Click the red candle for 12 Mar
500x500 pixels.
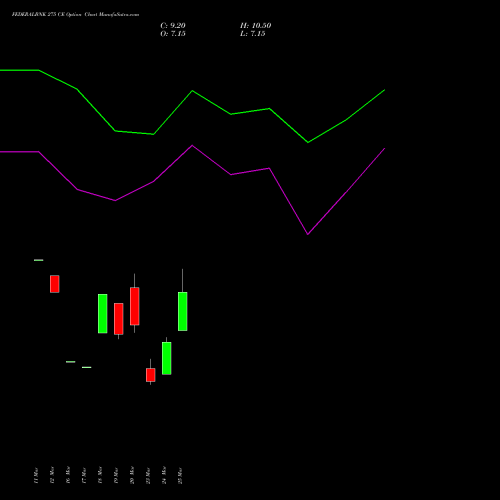point(55,284)
